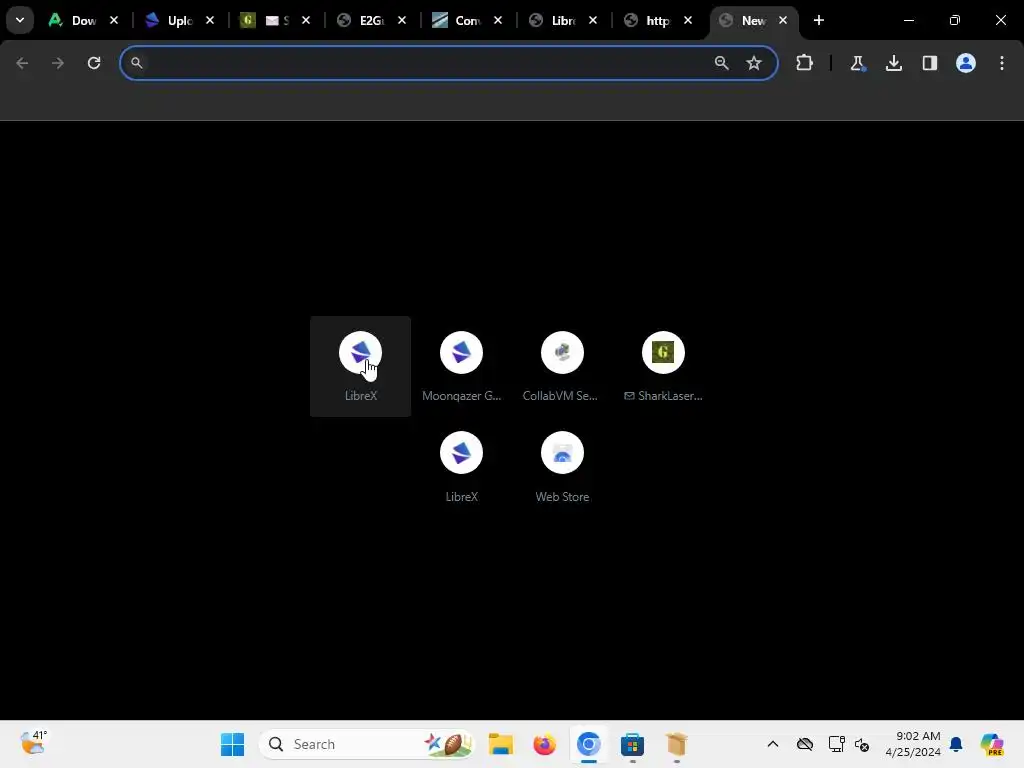Screen dimensions: 1024x768
Task: Open the notification bell icon
Action: (956, 744)
